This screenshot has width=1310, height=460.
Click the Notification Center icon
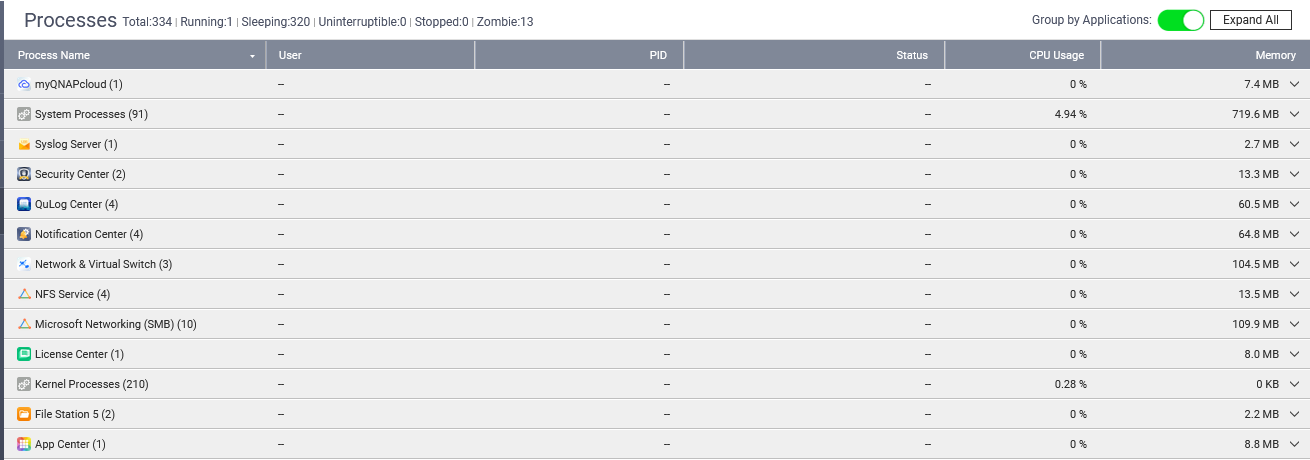(24, 235)
